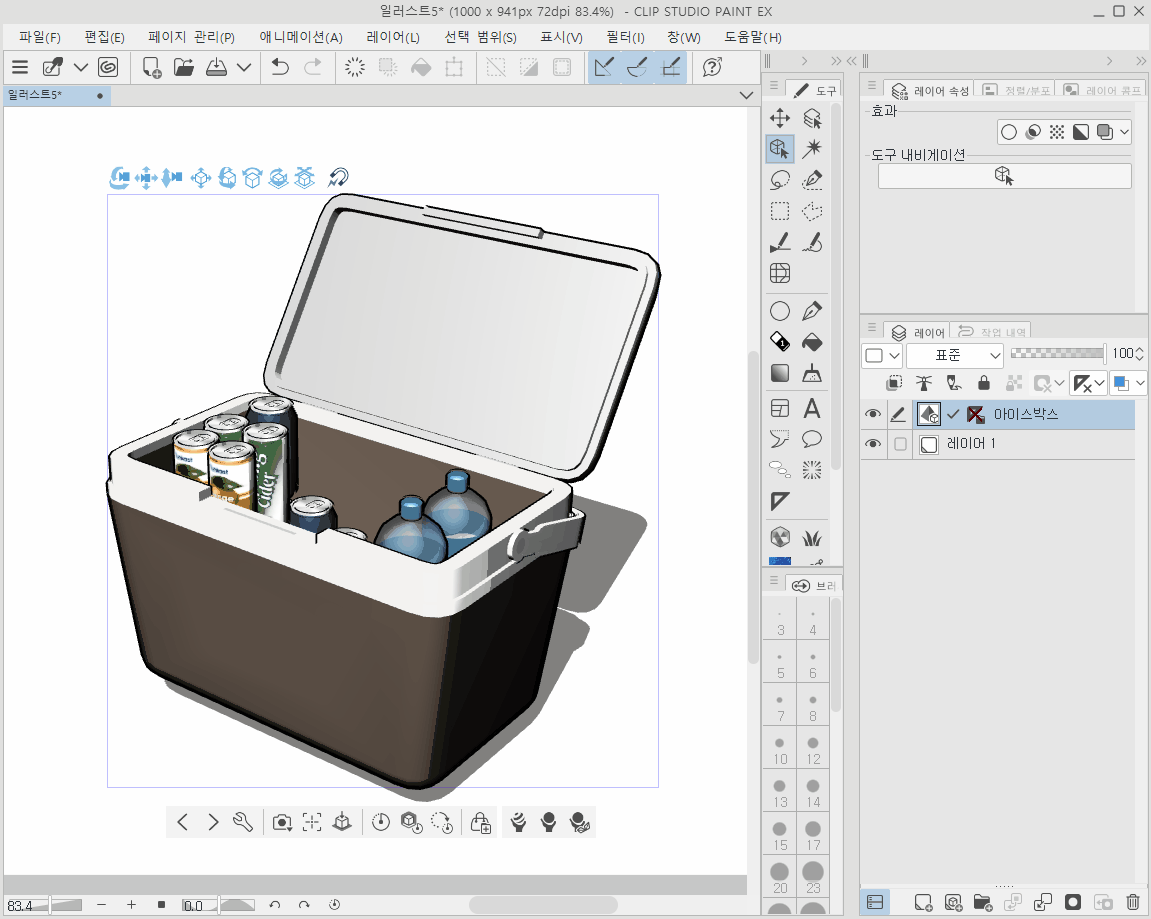Toggle visibility of 레이어 1
Screen dimensions: 1151x919
pyautogui.click(x=873, y=444)
